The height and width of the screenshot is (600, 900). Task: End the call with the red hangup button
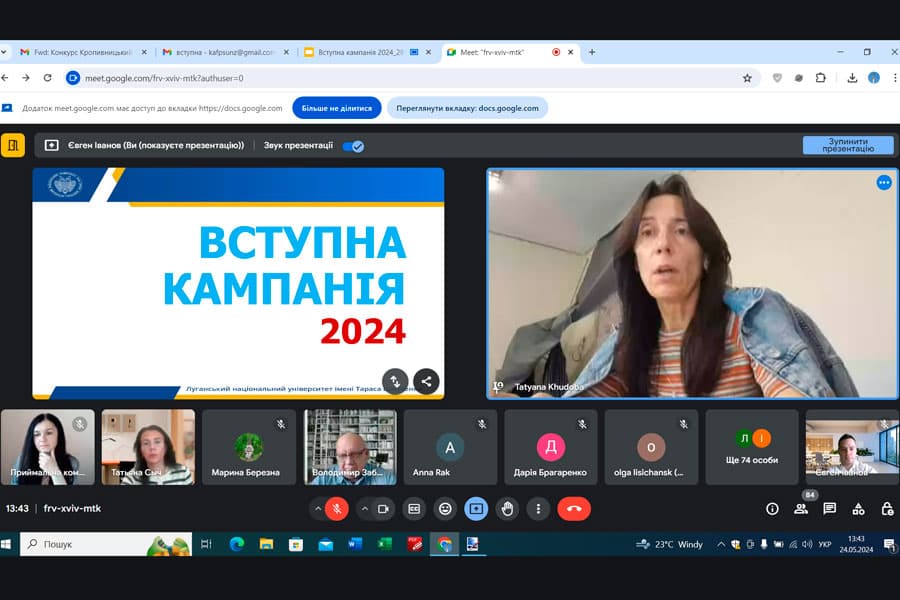click(x=572, y=508)
